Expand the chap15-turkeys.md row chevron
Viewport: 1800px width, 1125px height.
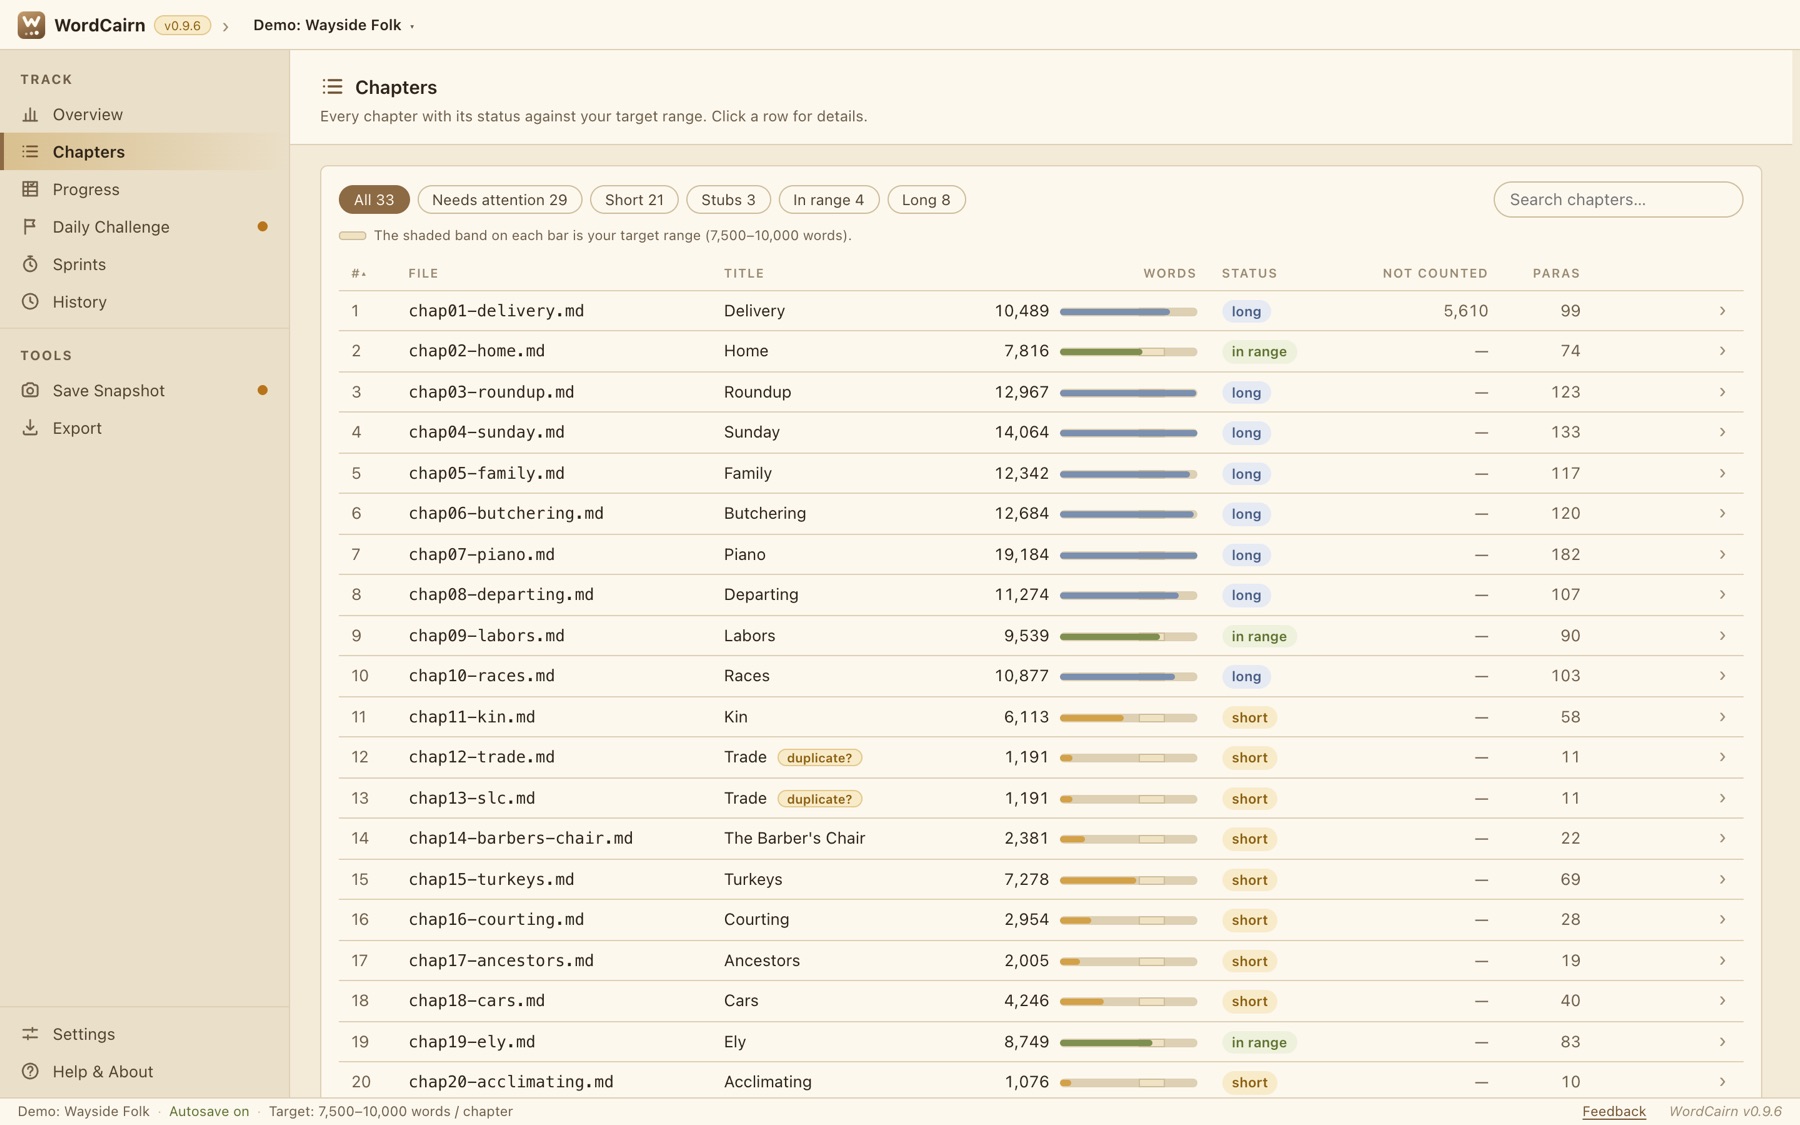pyautogui.click(x=1722, y=879)
